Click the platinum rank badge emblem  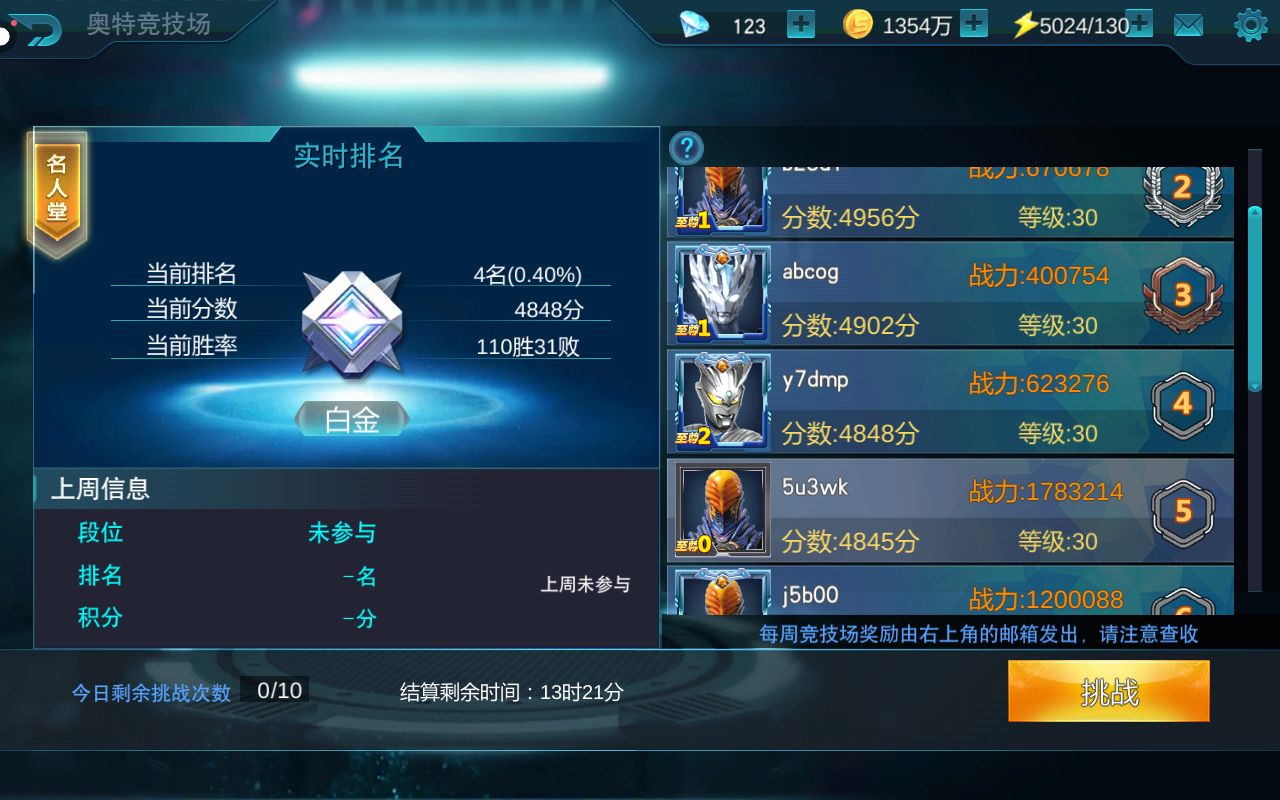352,323
